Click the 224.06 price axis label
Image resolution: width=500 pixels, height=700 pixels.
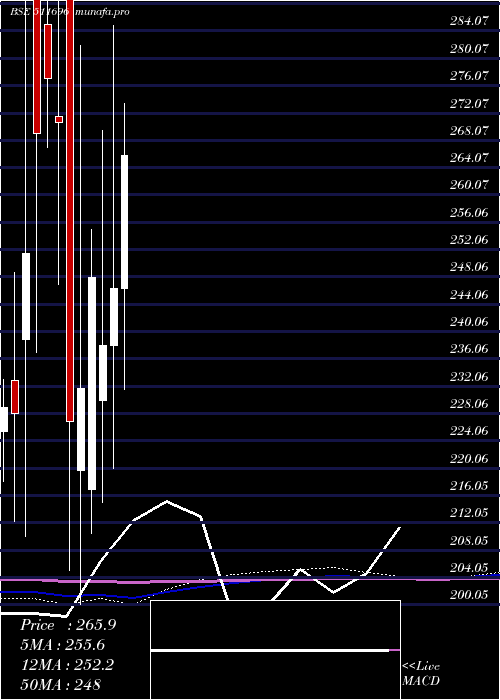(469, 431)
